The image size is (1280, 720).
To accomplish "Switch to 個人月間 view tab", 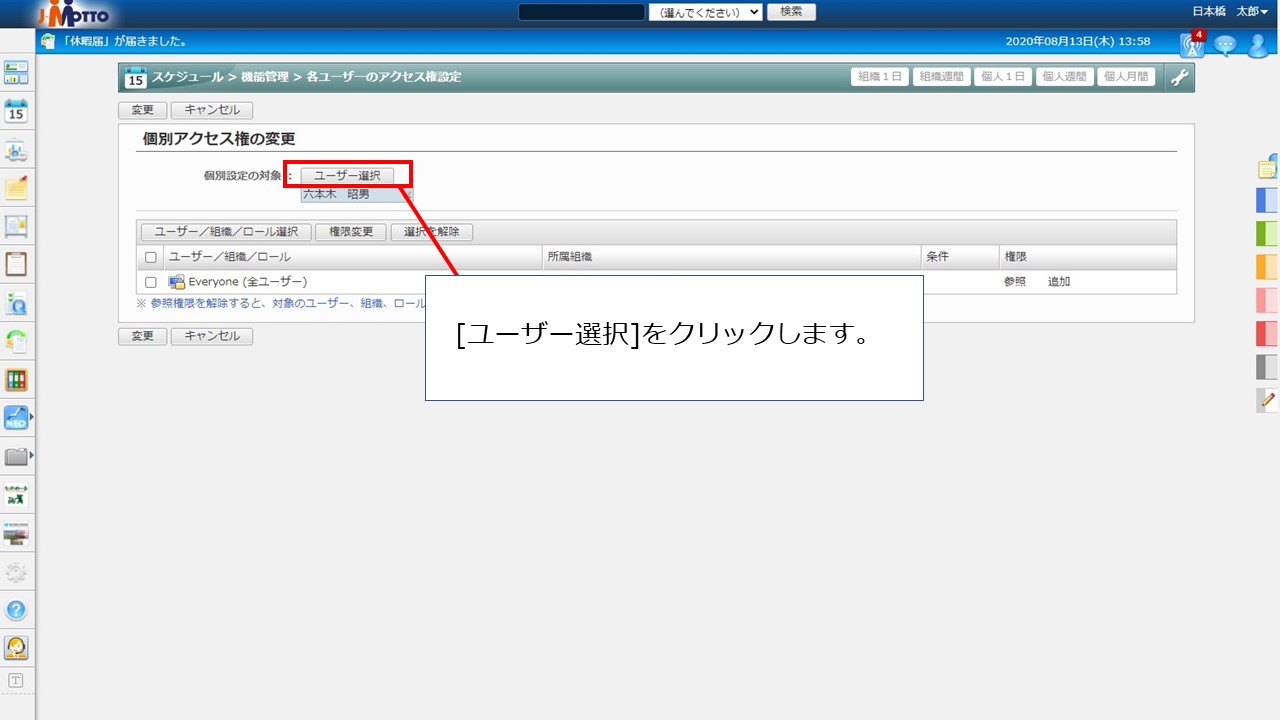I will (1126, 77).
